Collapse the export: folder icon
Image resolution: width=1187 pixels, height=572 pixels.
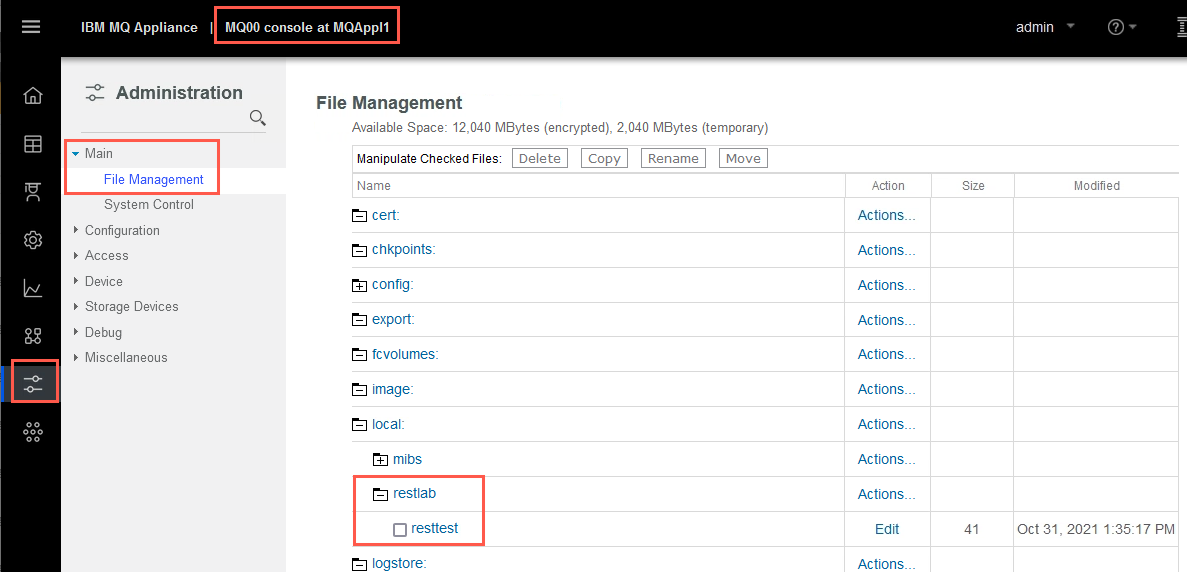click(x=360, y=320)
